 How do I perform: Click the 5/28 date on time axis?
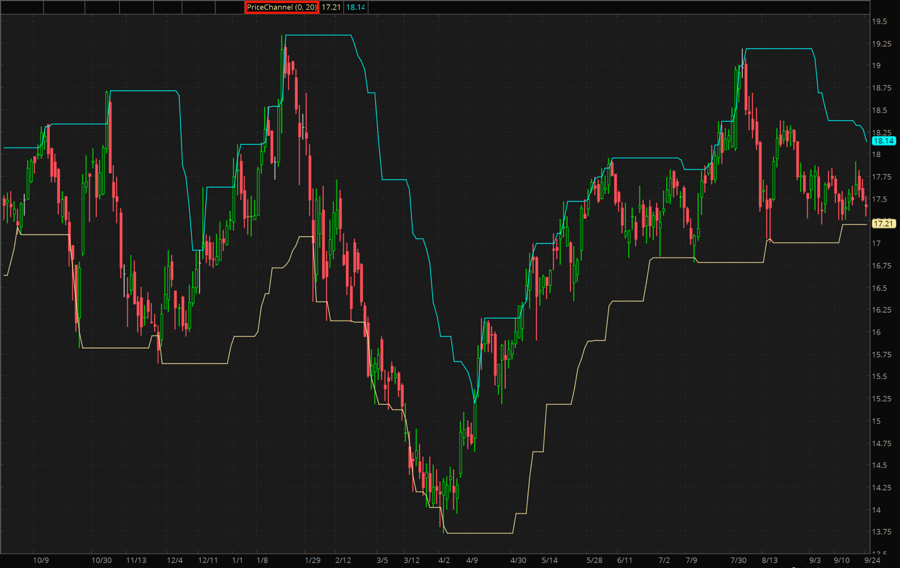(x=595, y=560)
